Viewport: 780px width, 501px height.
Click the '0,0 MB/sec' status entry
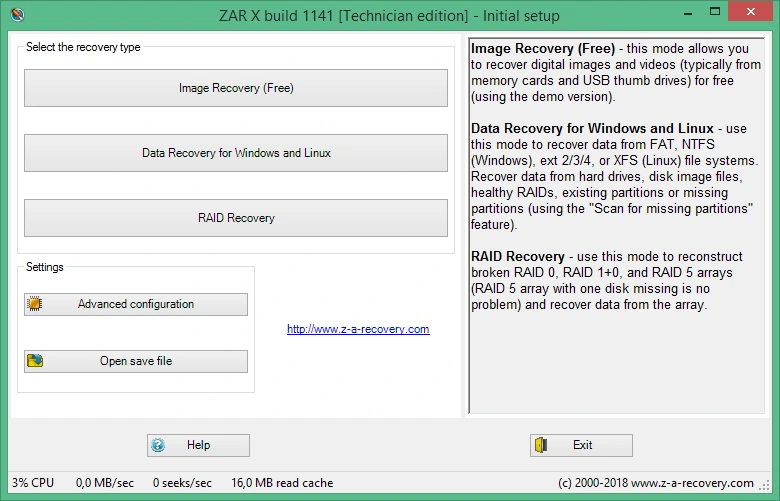click(105, 483)
